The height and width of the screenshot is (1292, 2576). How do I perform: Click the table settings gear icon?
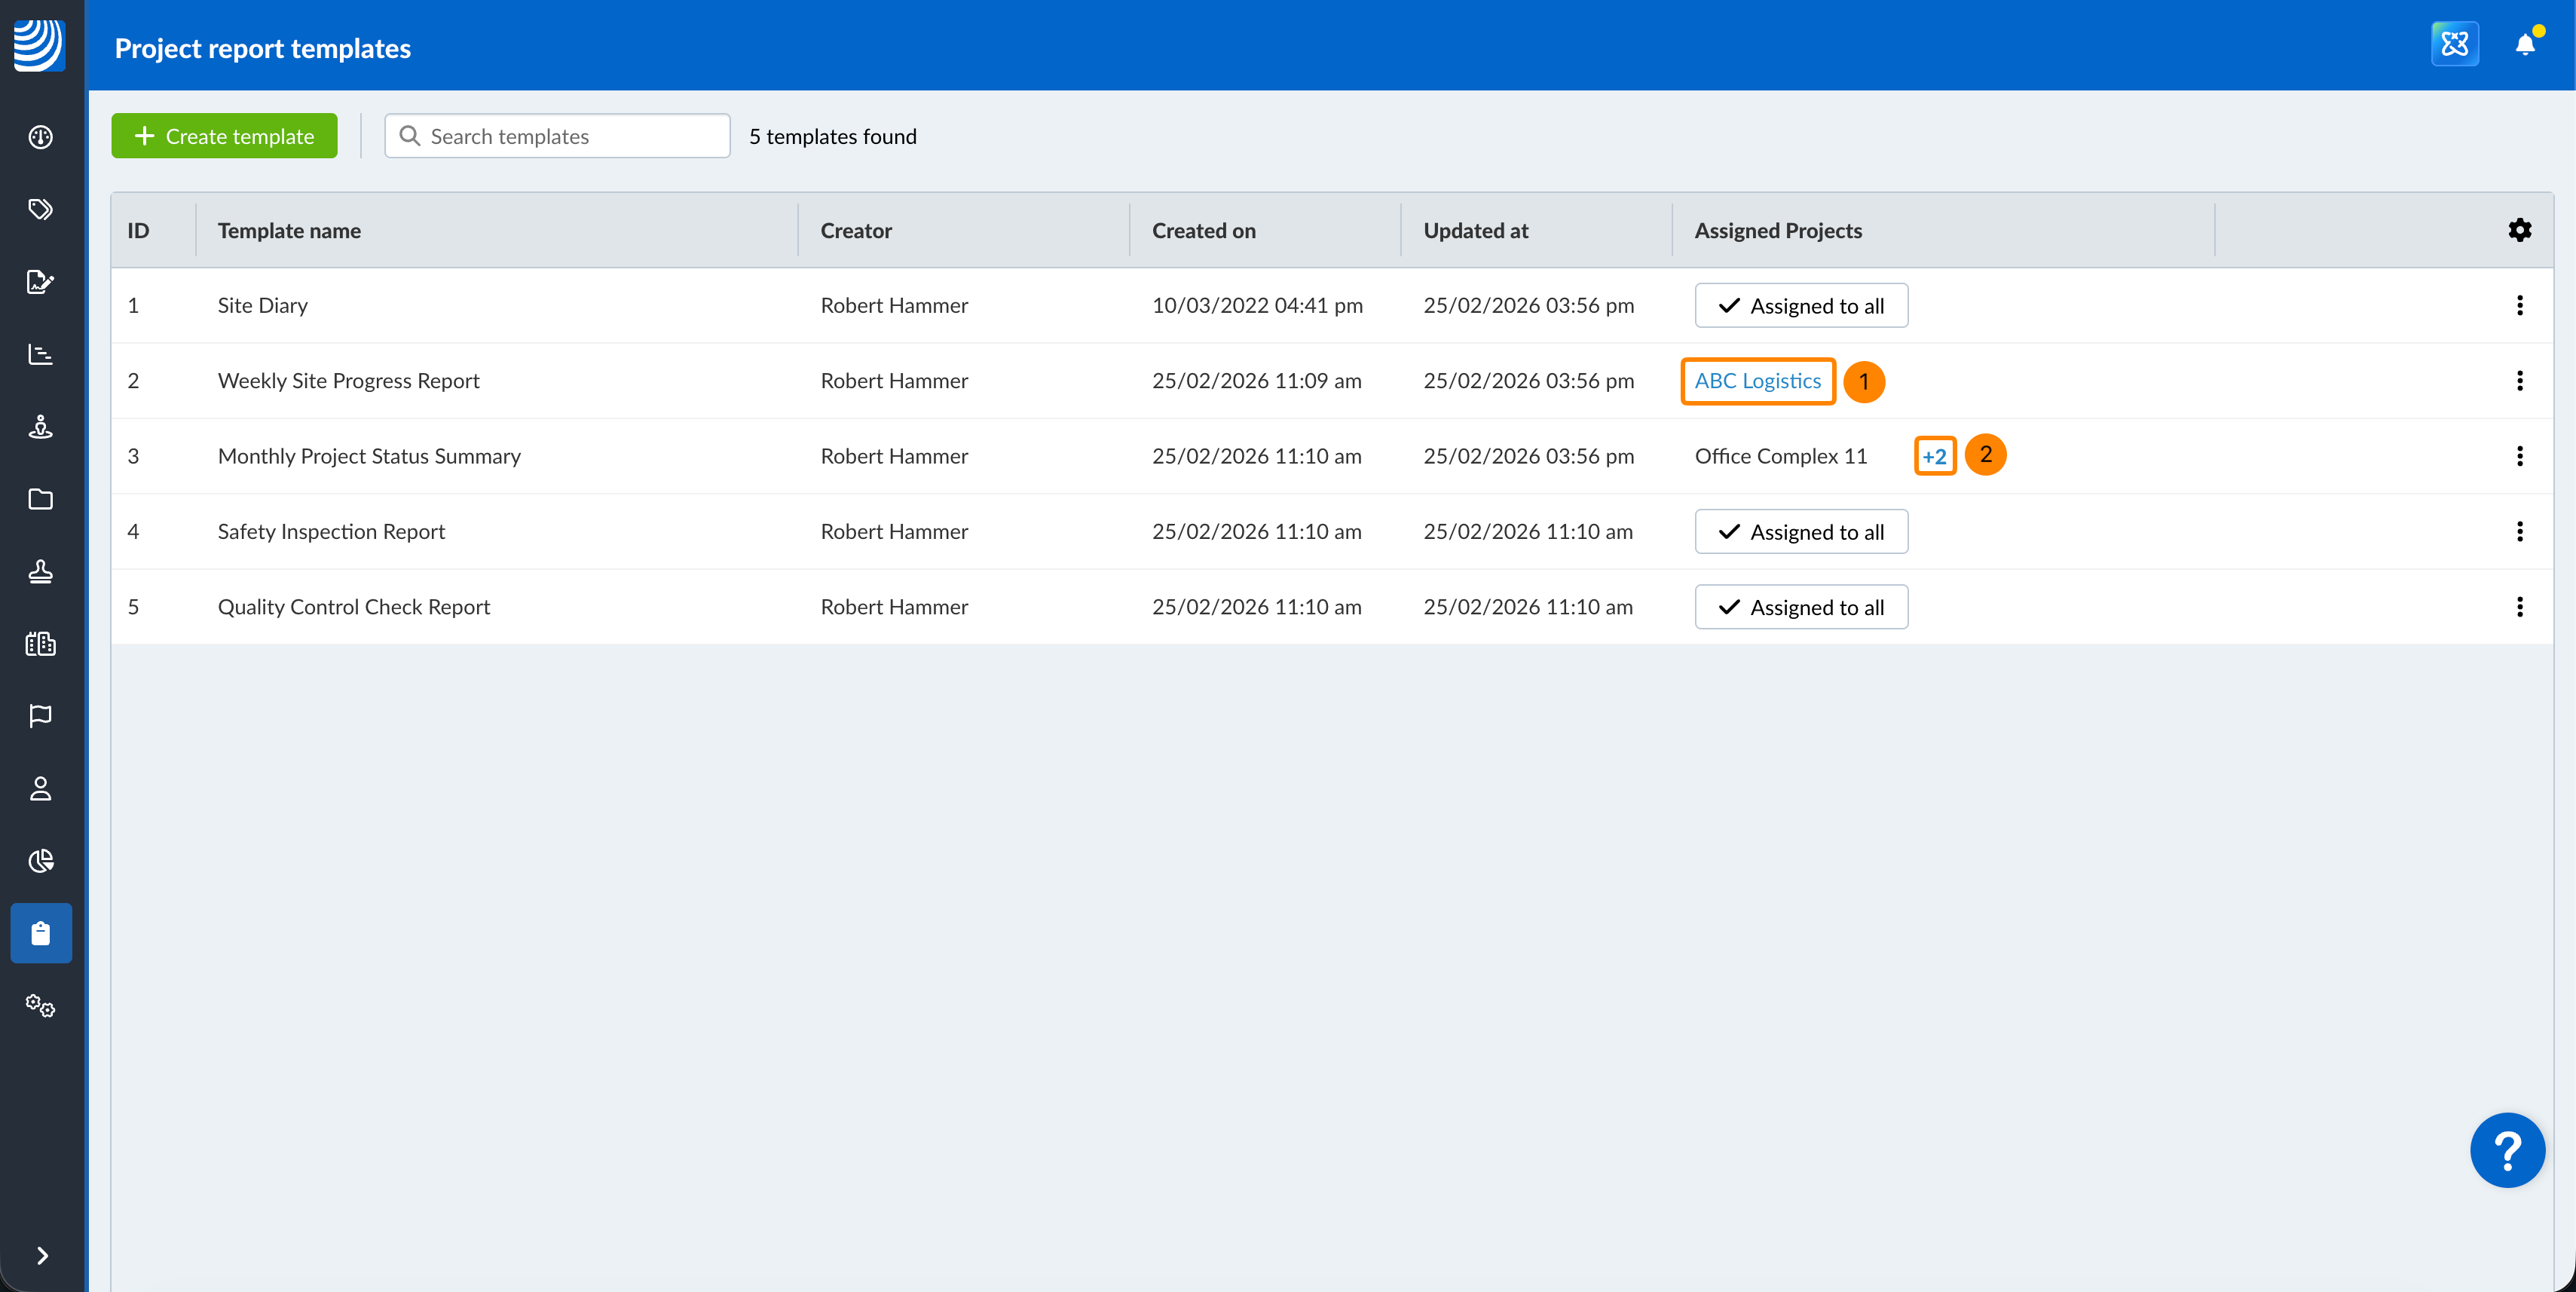pyautogui.click(x=2519, y=230)
